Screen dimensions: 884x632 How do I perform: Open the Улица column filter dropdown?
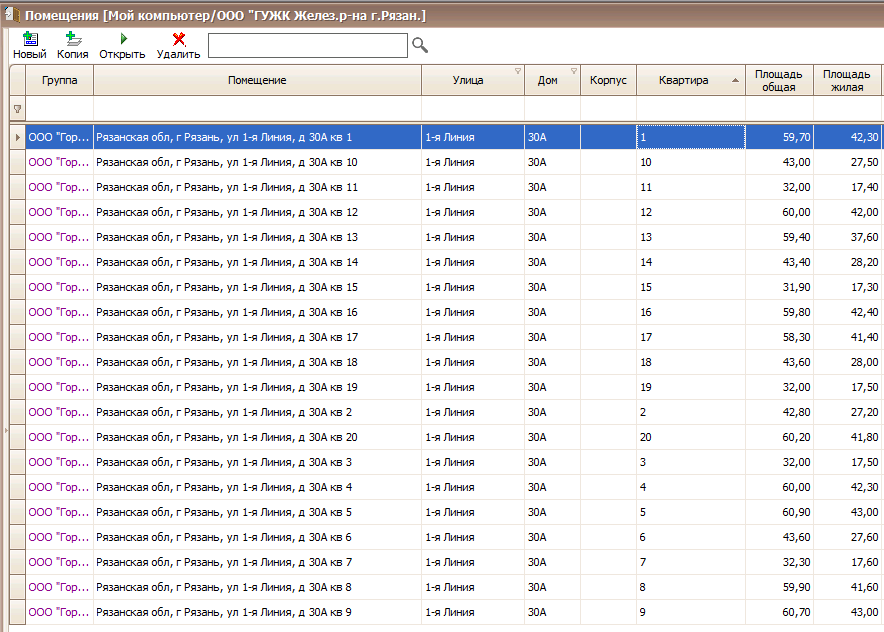coord(517,71)
